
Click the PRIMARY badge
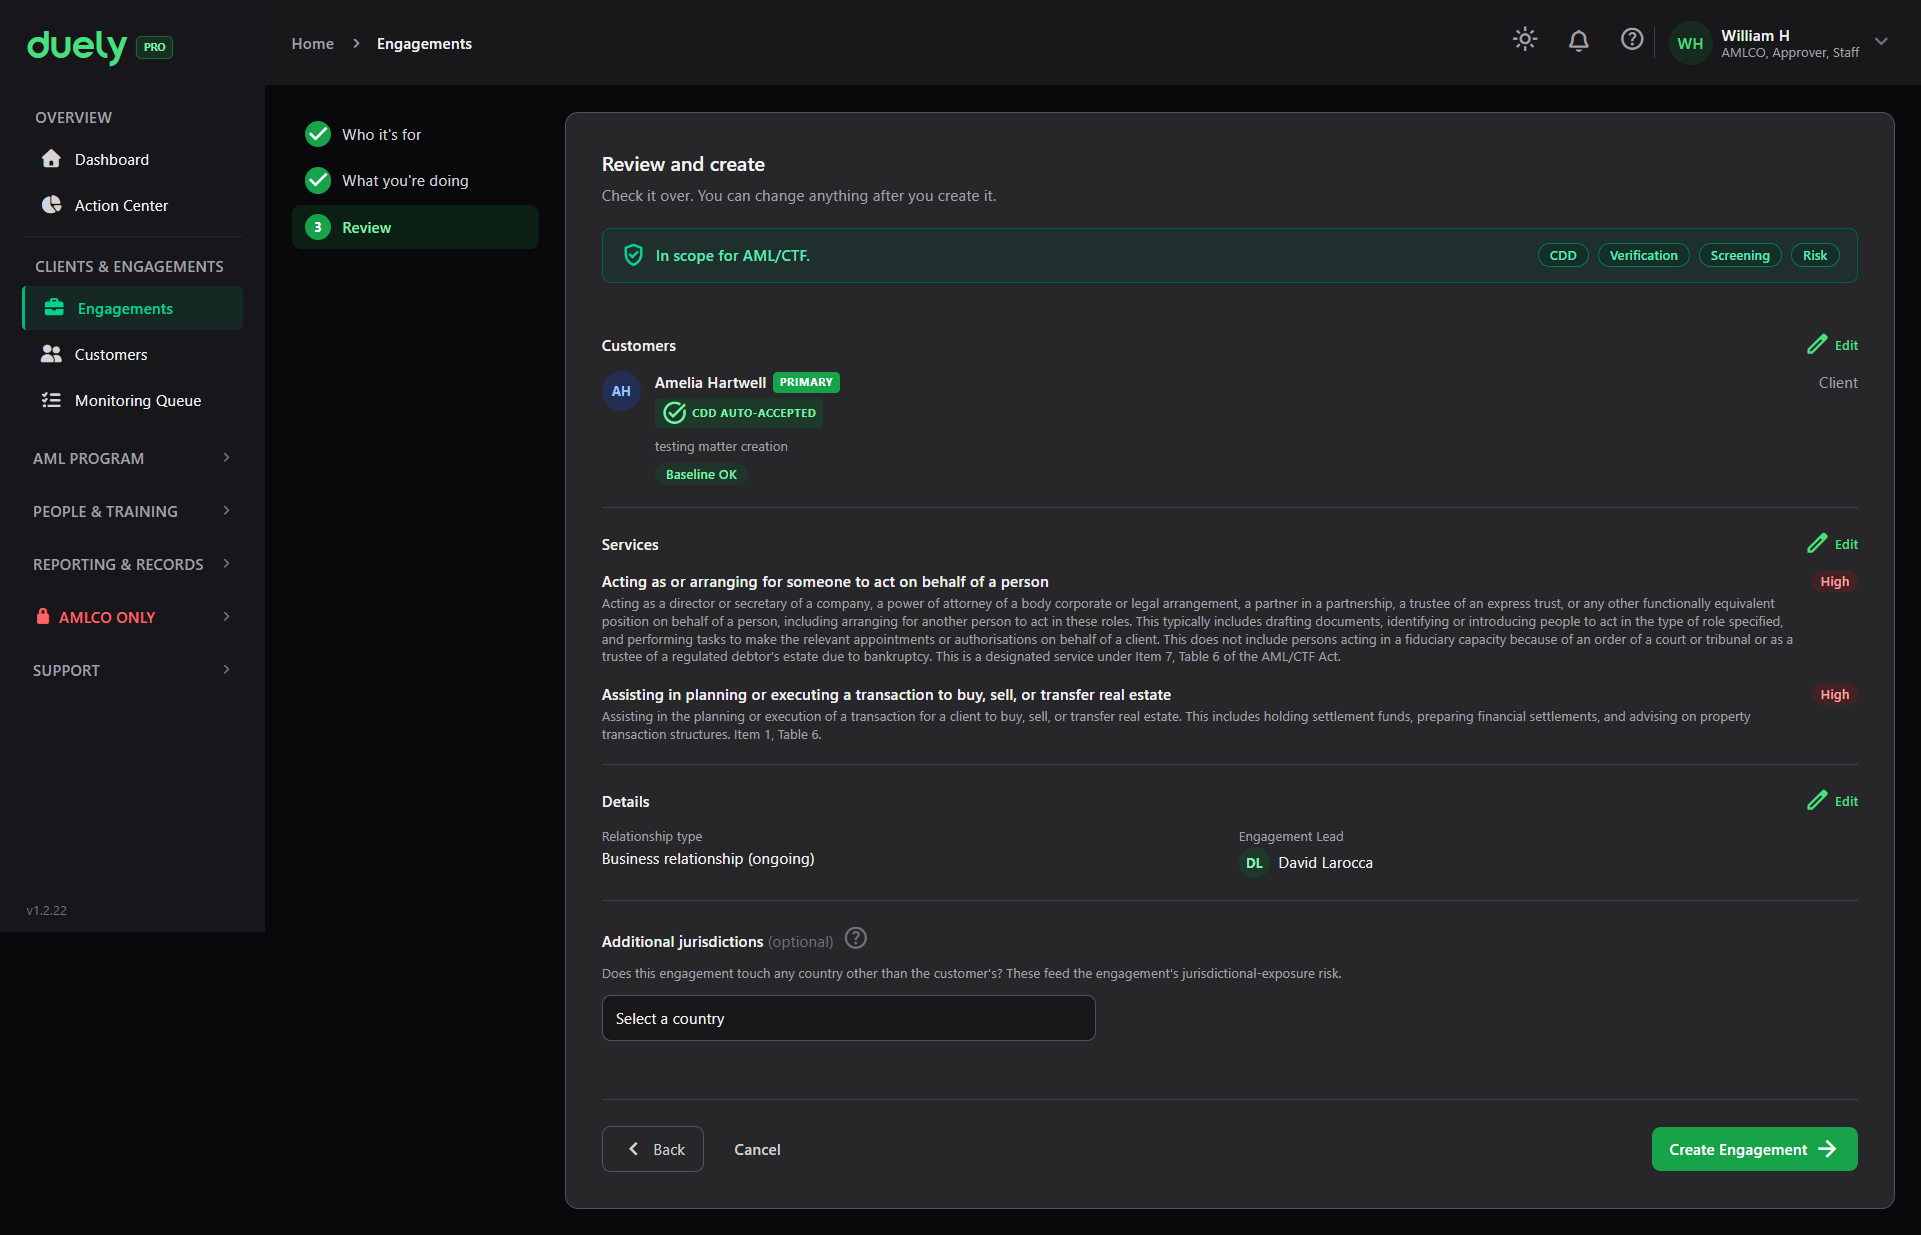tap(806, 382)
